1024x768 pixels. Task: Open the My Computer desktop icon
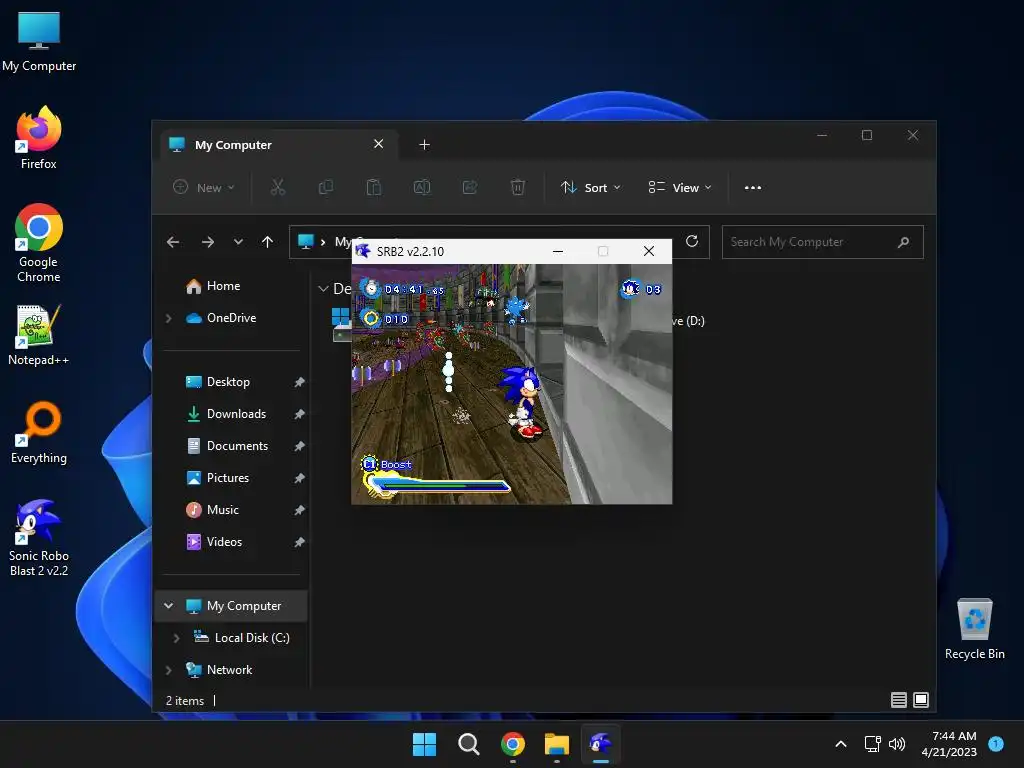[x=39, y=42]
